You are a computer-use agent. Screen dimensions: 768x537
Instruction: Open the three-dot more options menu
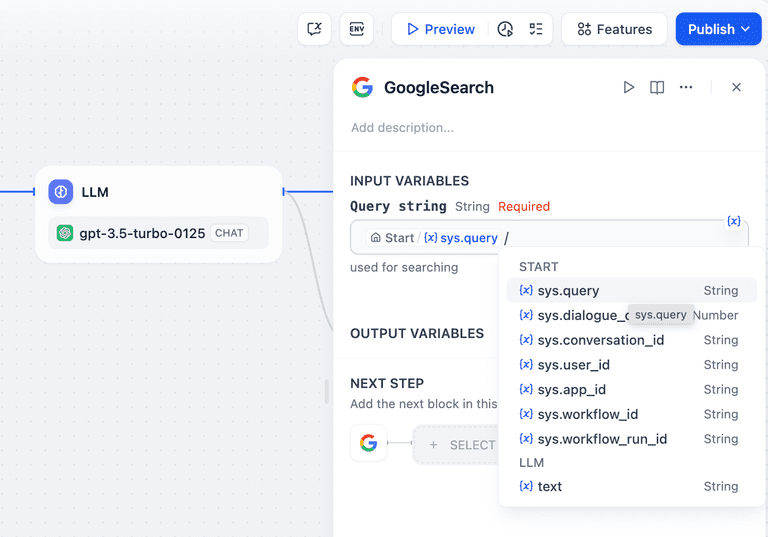coord(686,87)
